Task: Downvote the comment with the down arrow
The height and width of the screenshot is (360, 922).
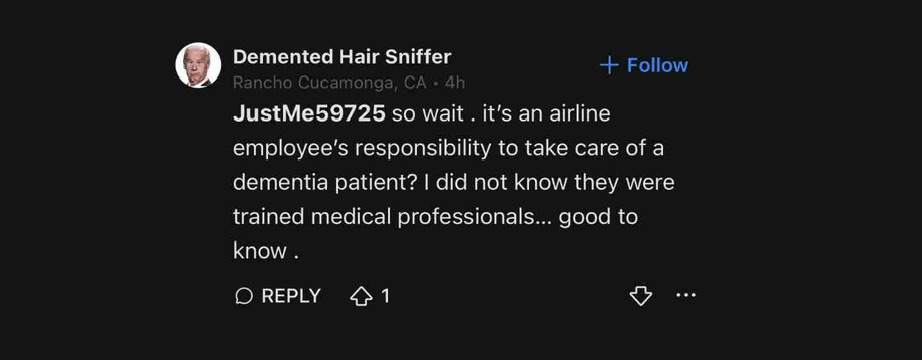Action: (x=640, y=296)
